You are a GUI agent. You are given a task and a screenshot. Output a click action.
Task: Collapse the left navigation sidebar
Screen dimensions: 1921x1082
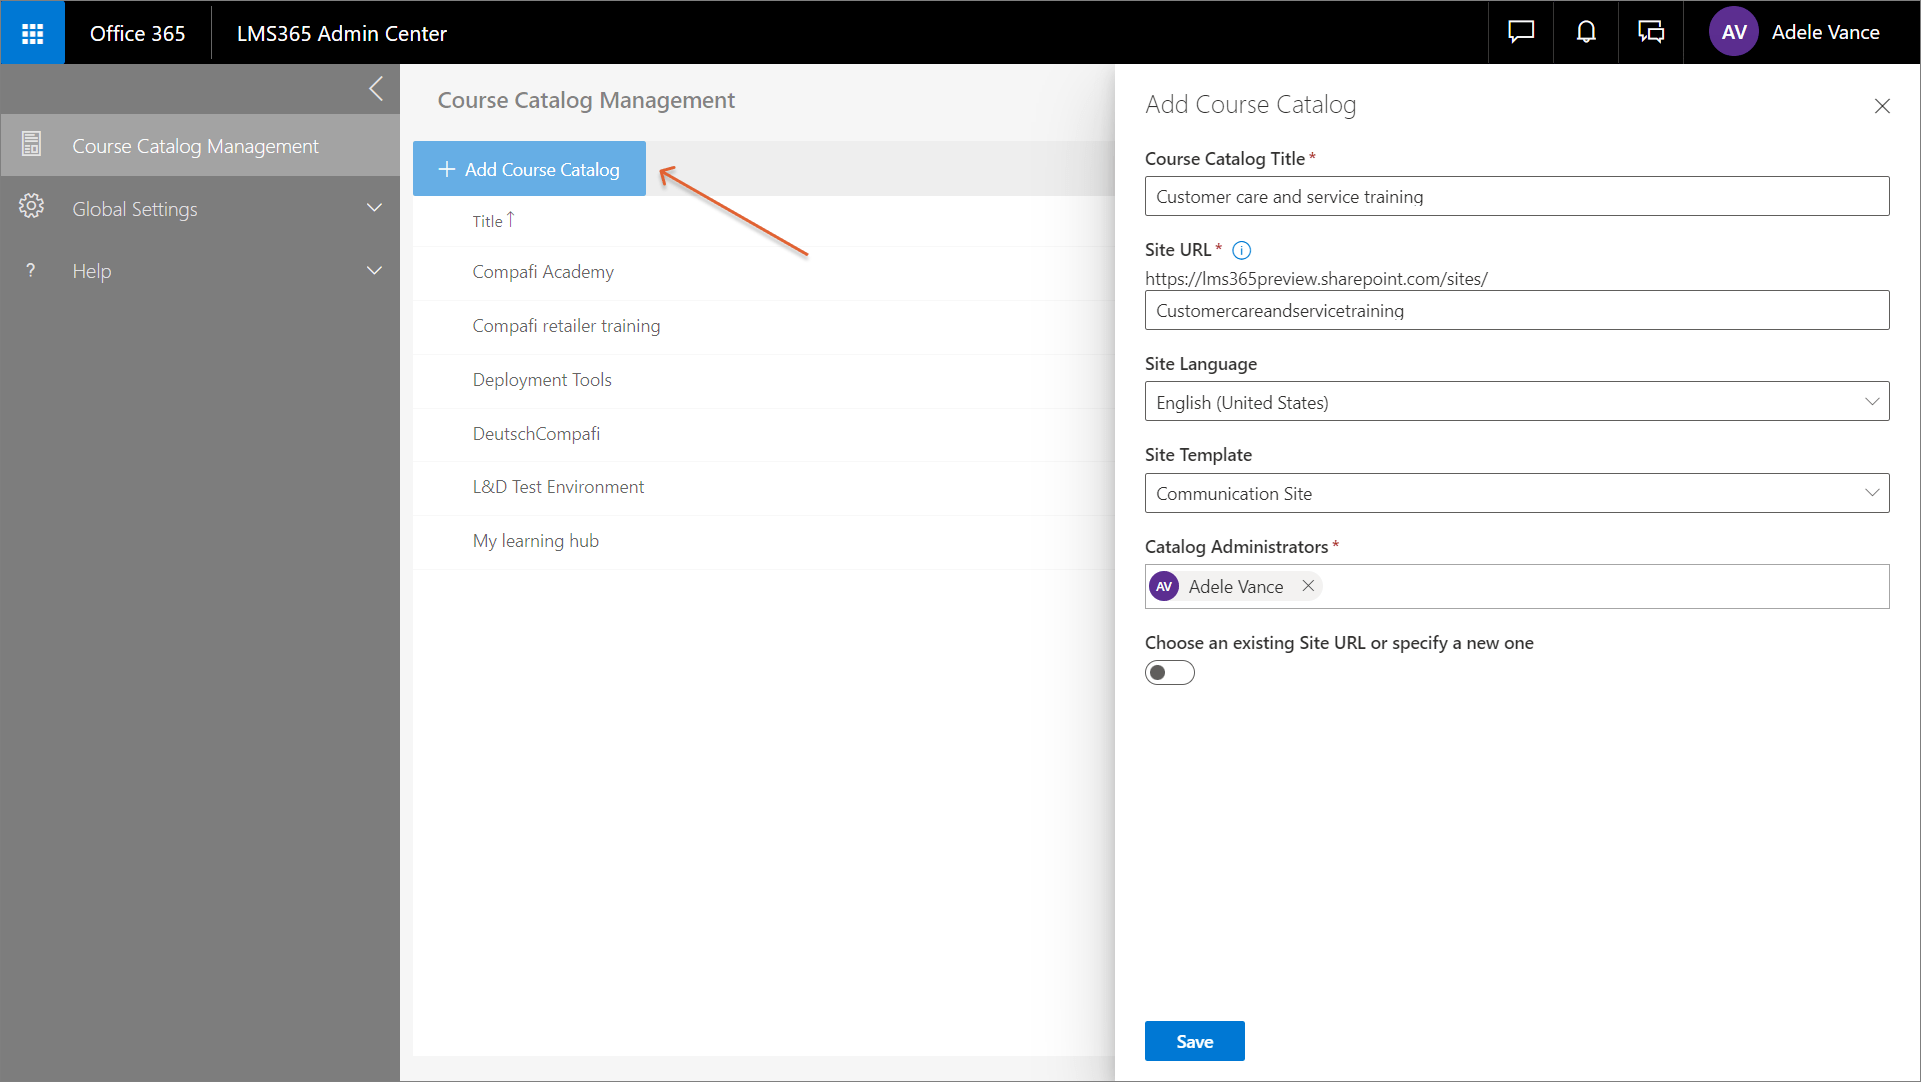(x=376, y=88)
